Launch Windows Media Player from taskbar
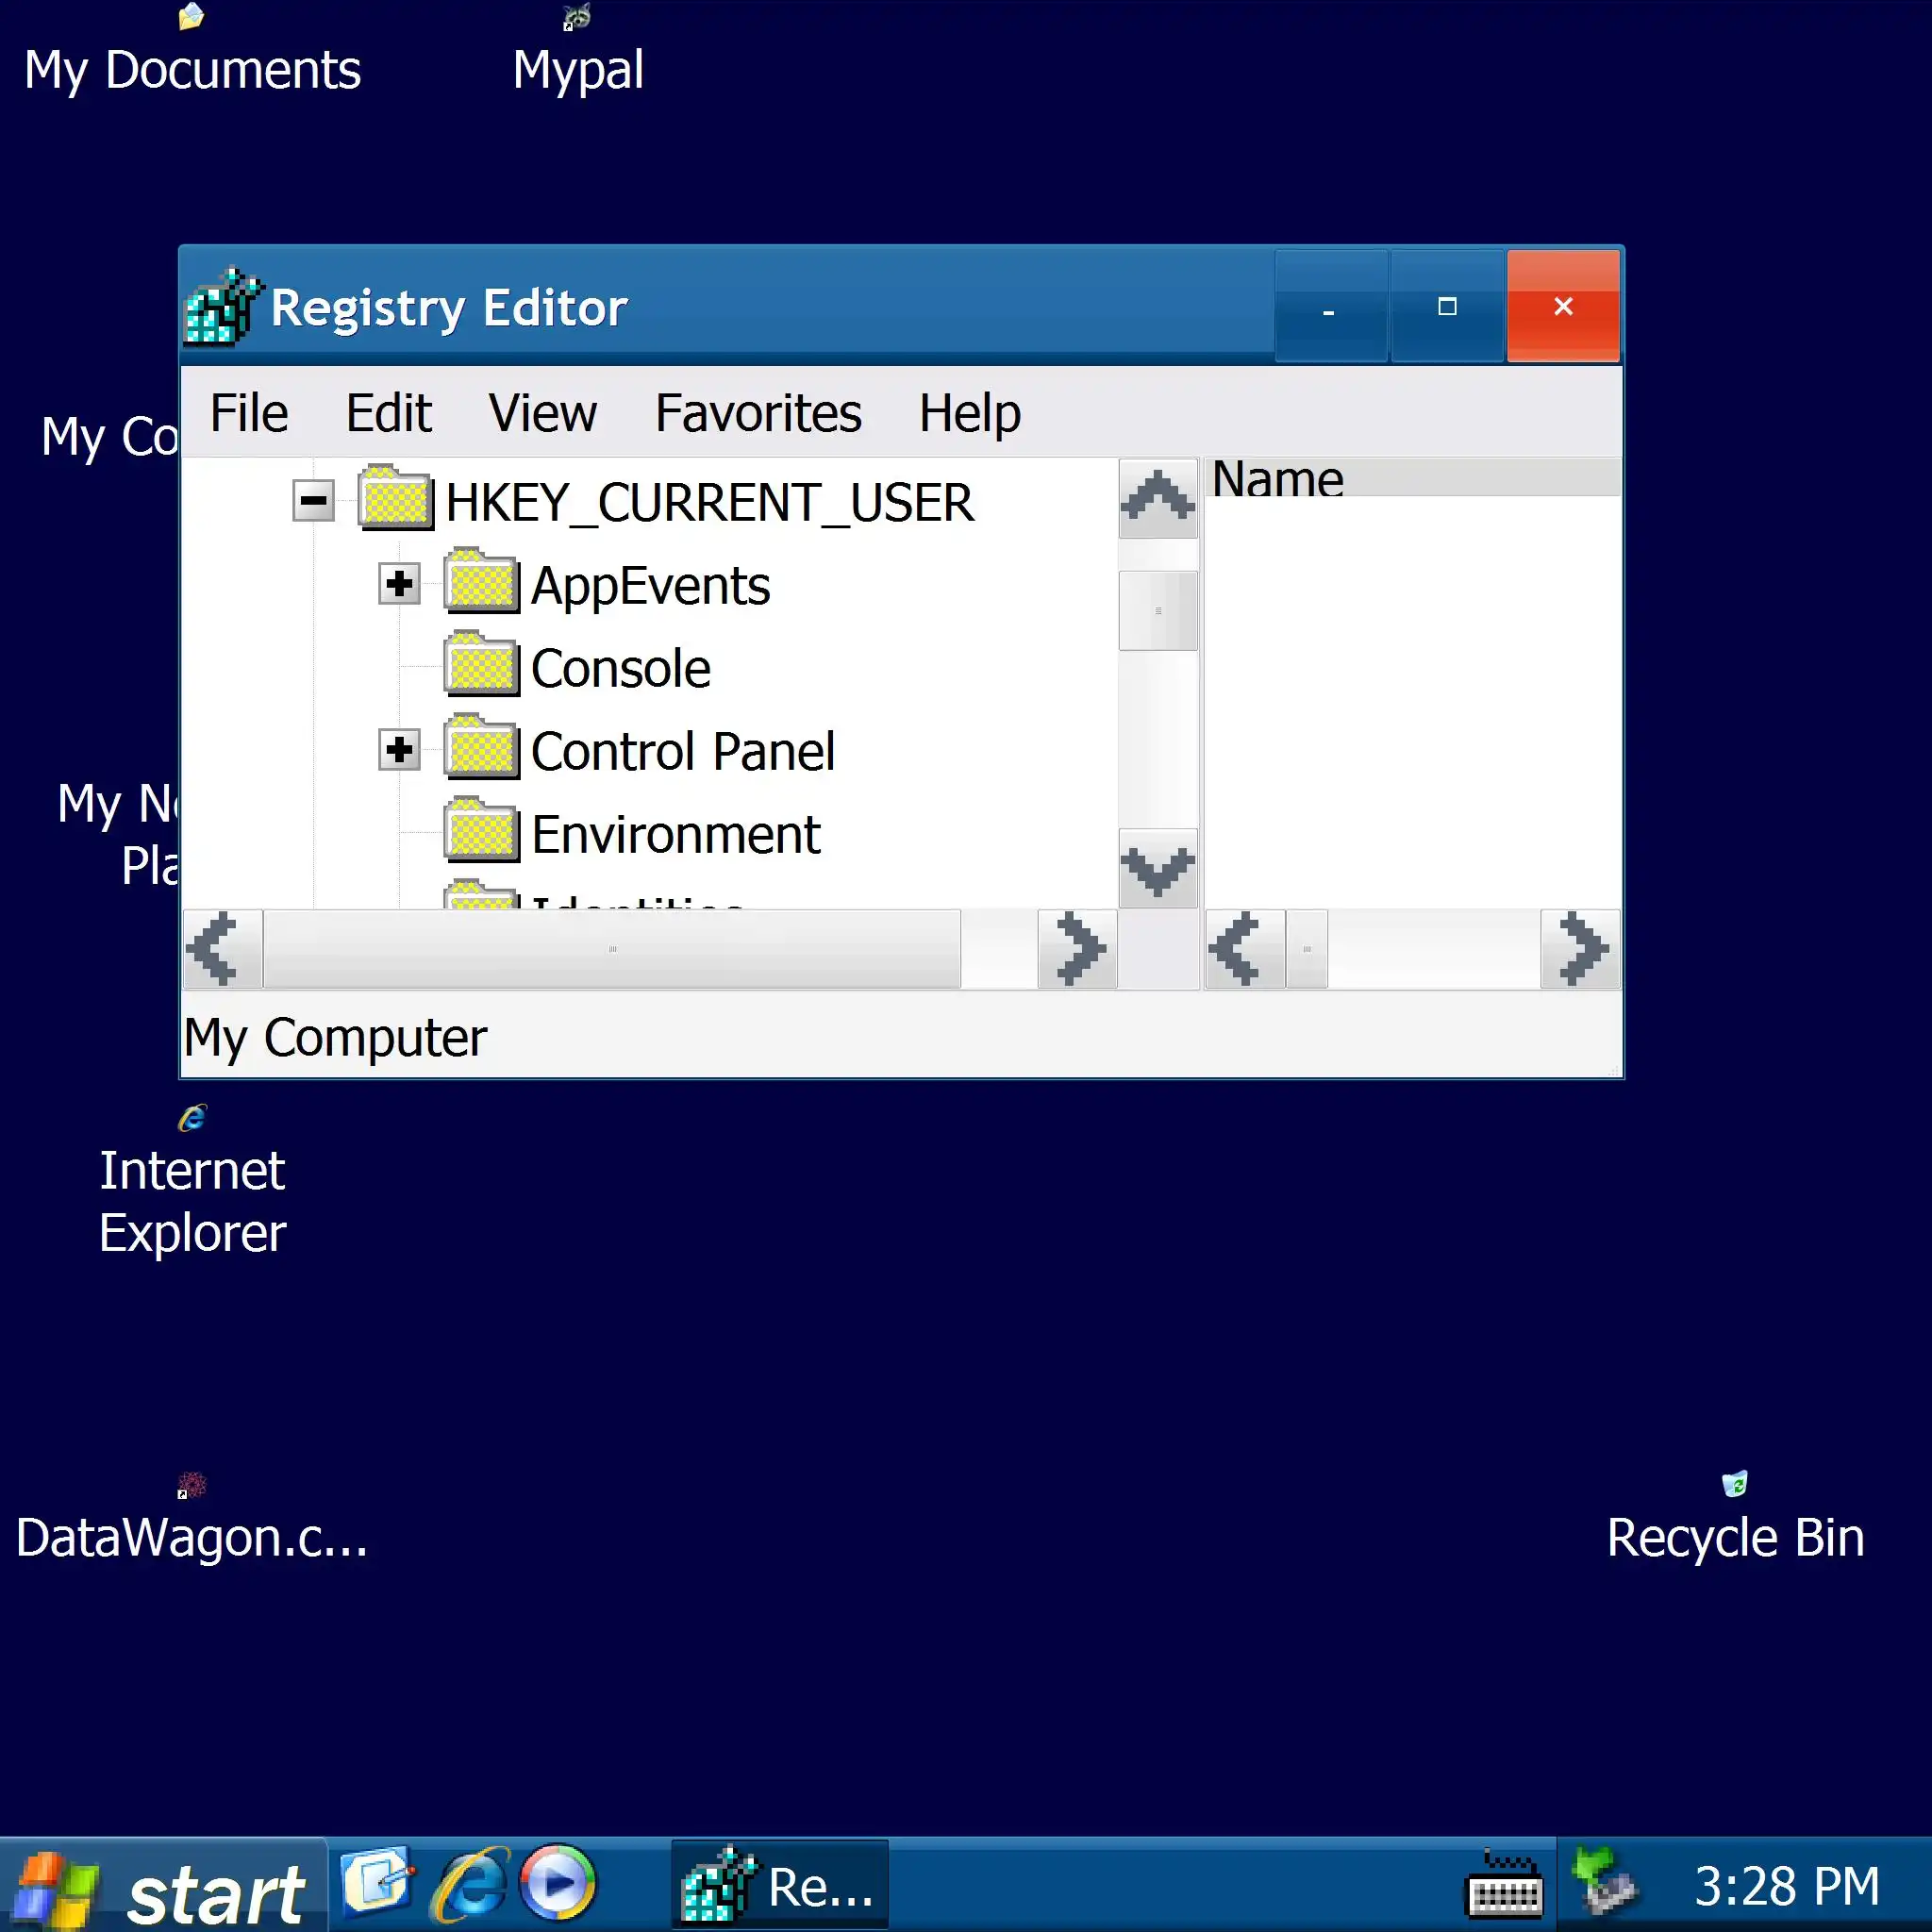 [558, 1882]
